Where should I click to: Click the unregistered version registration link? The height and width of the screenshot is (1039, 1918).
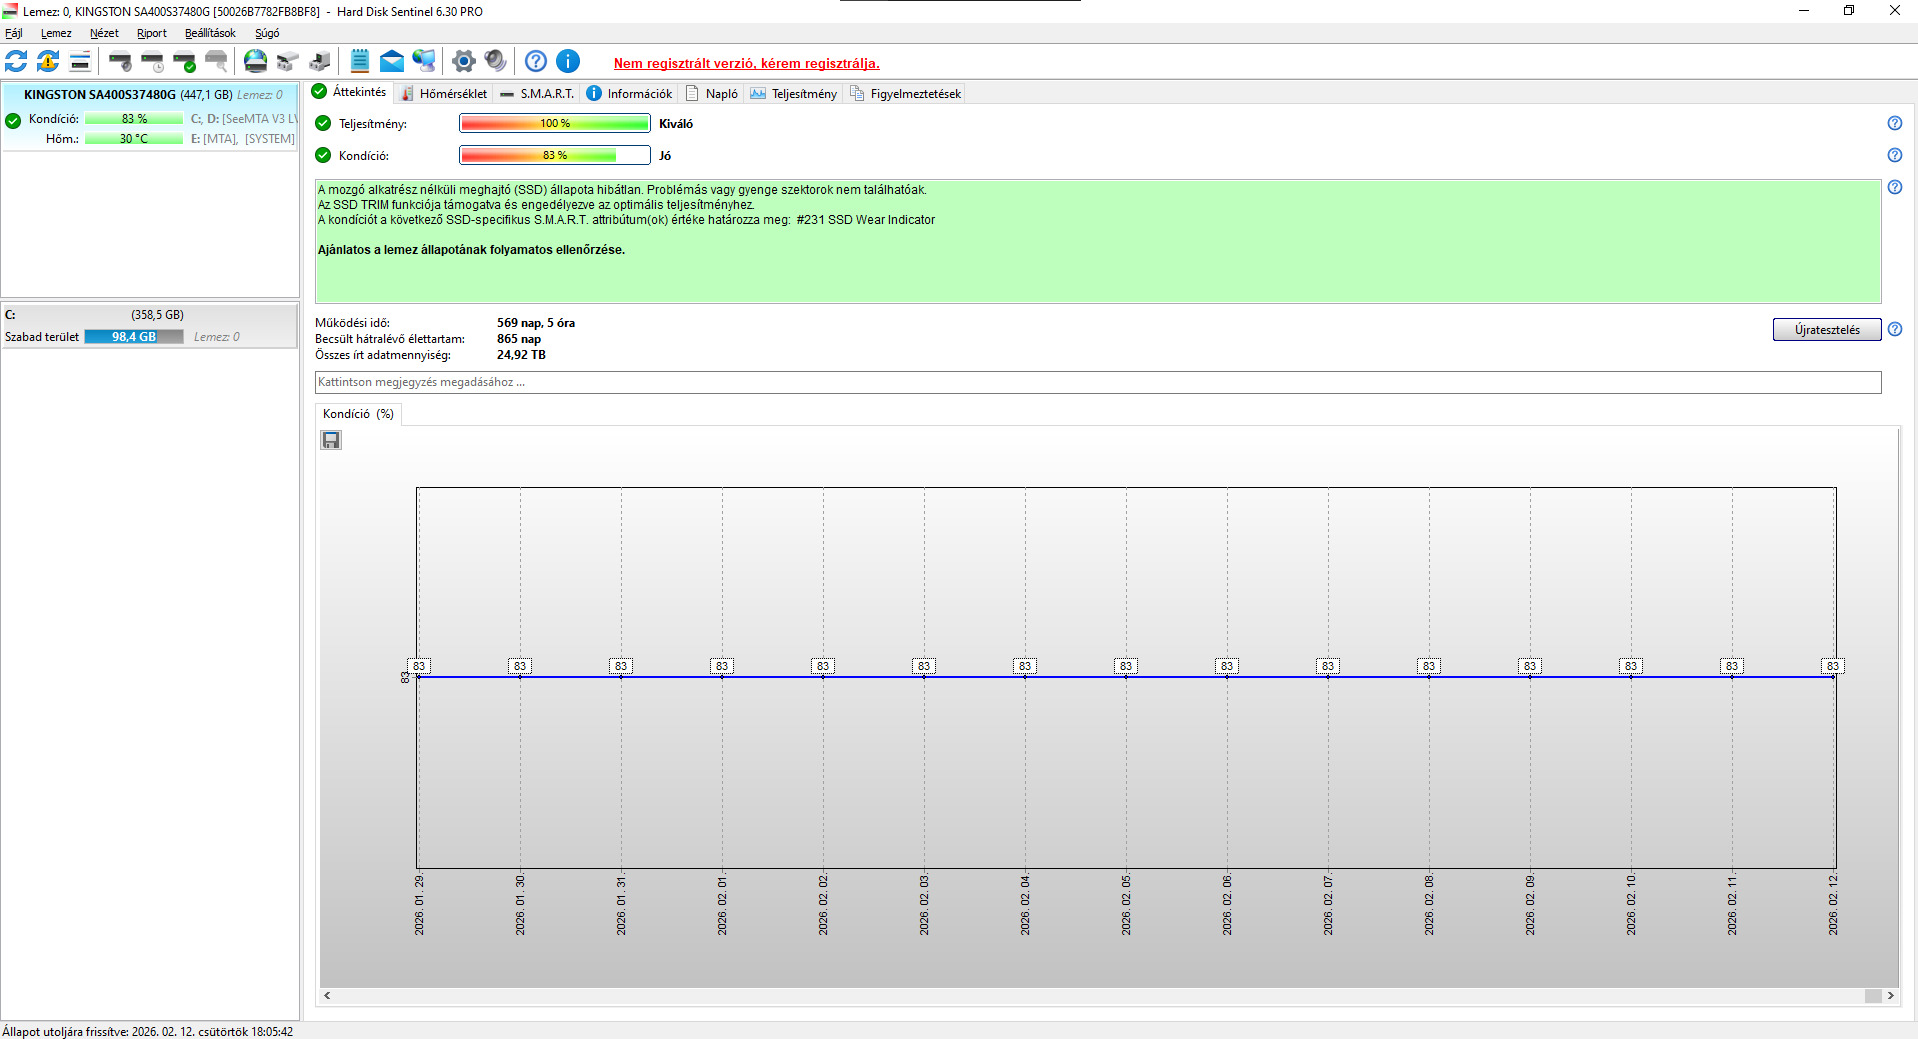[x=747, y=63]
